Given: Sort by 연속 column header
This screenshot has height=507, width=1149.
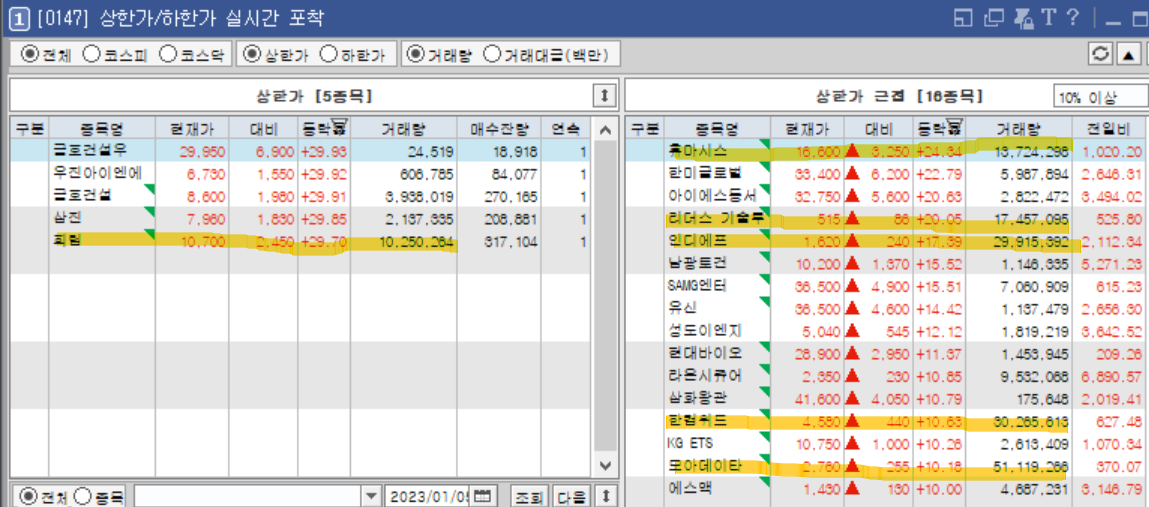Looking at the screenshot, I should click(566, 128).
